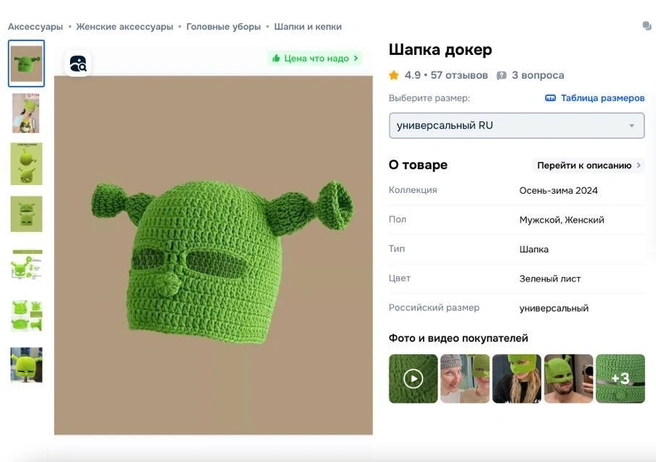This screenshot has width=656, height=462.
Task: Click the product title 'Шапка докер'
Action: (440, 50)
